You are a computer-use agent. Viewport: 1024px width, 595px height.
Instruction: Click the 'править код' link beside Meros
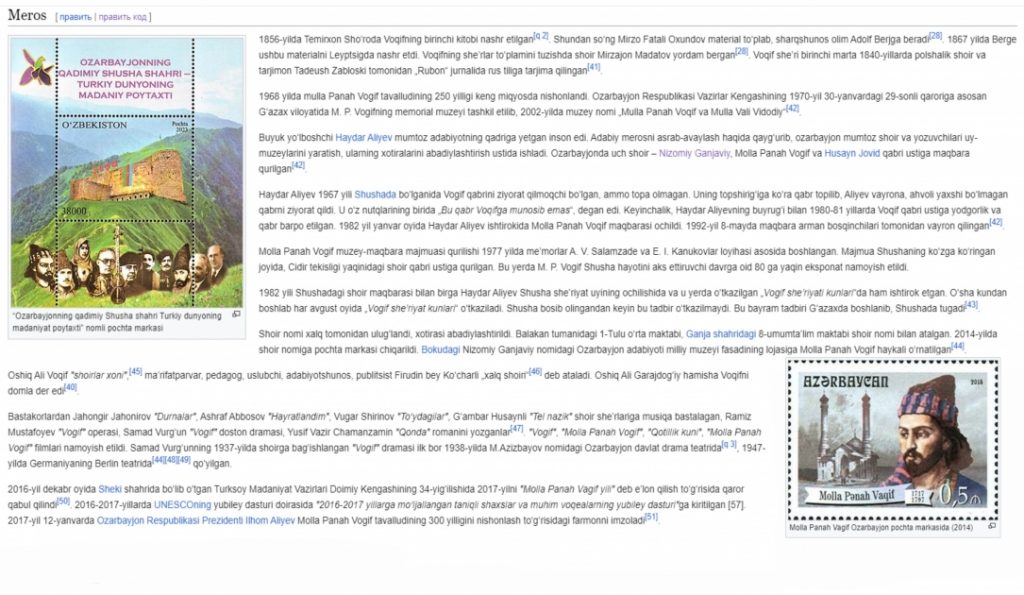122,17
